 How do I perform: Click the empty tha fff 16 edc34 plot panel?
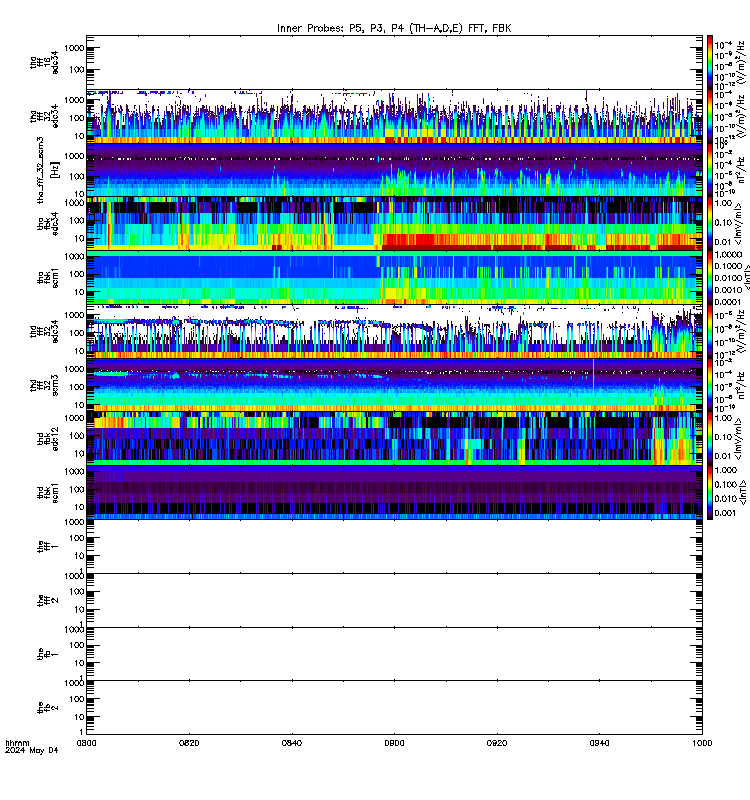pos(394,62)
